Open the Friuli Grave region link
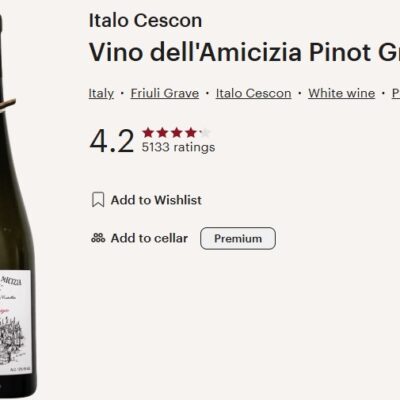 (165, 93)
